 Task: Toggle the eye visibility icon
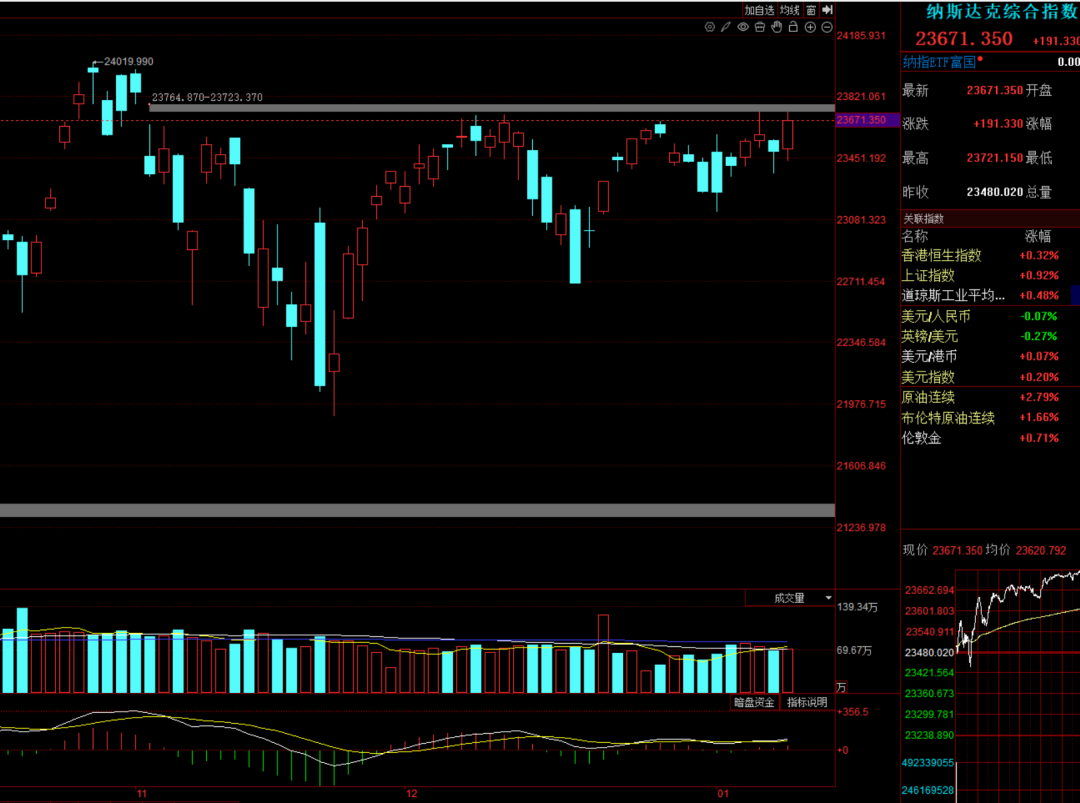click(743, 27)
